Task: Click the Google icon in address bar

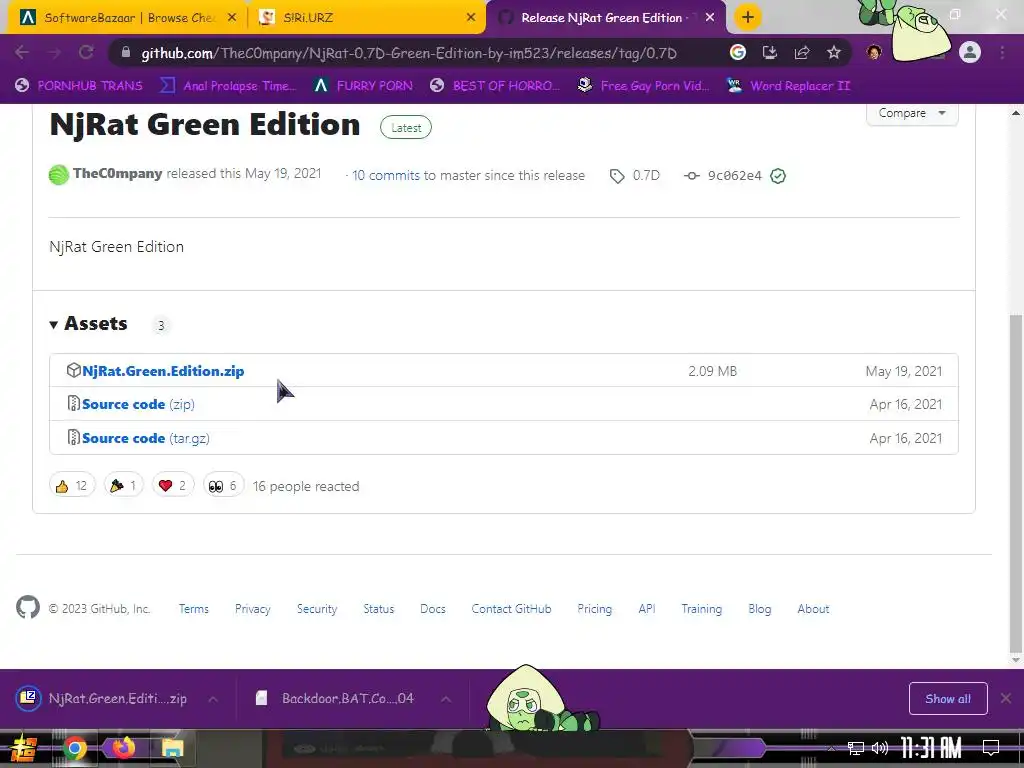Action: click(x=738, y=53)
